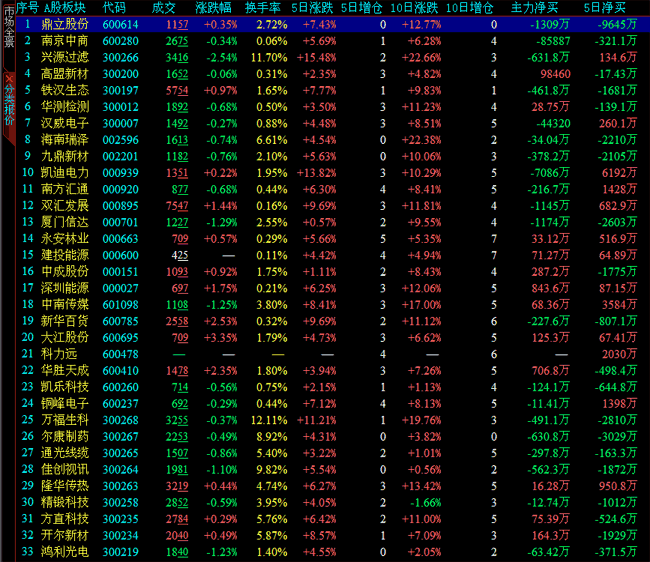Screen dimensions: 650x562
Task: Click stock name 方直科技
Action: [65, 519]
